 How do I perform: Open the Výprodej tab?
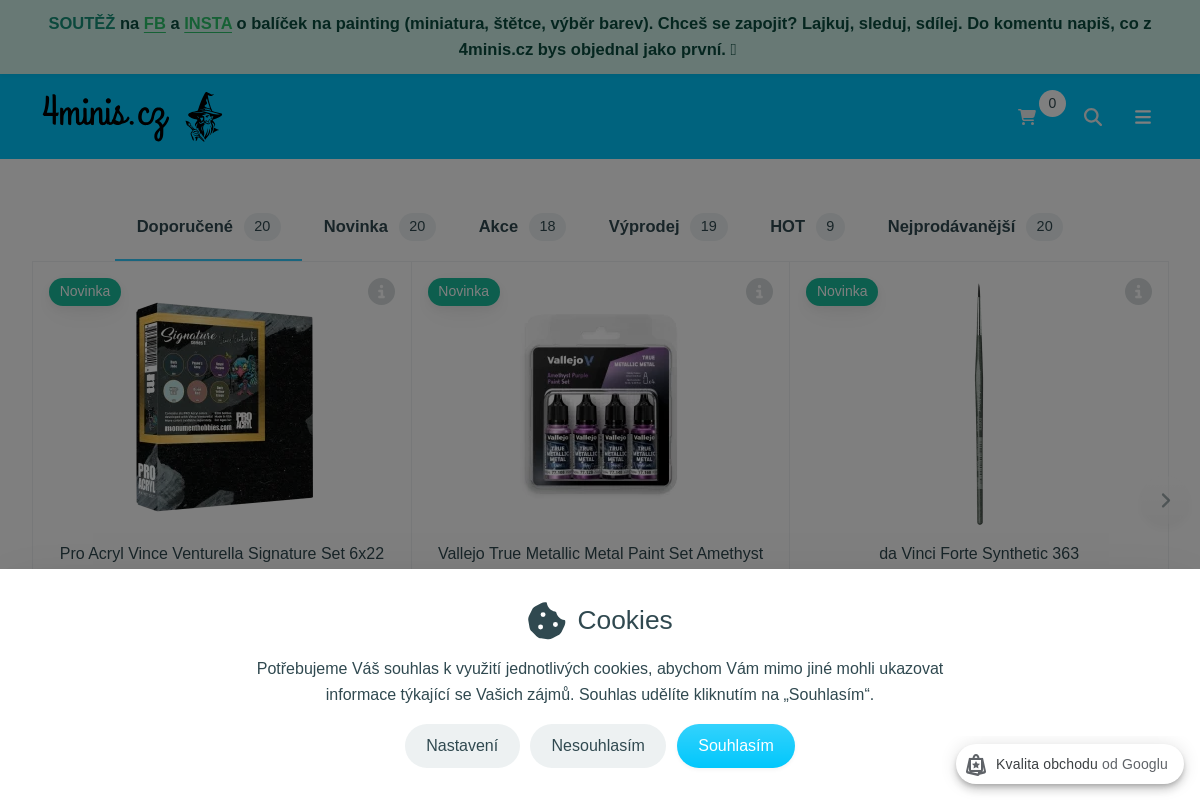coord(667,227)
